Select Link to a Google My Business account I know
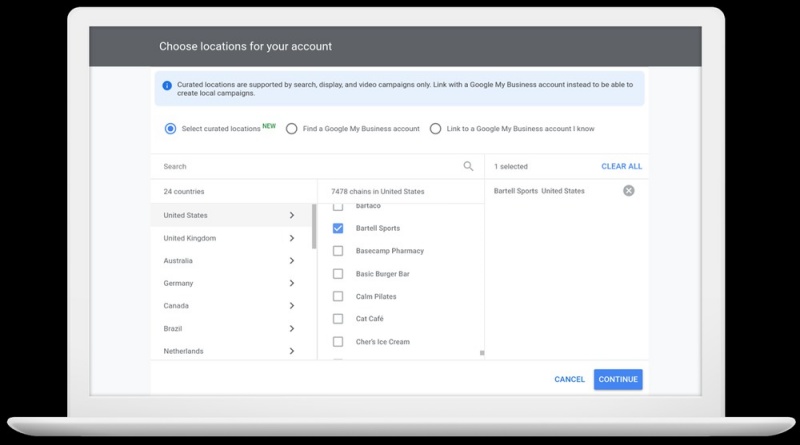Screen dimensions: 800x445 (x=435, y=129)
